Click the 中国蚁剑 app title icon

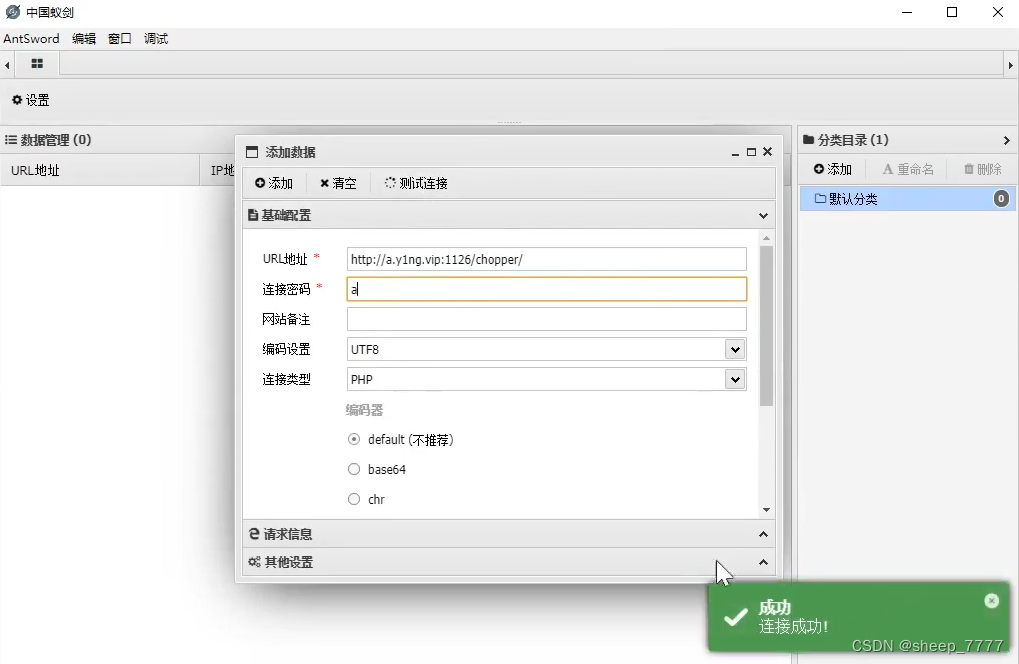tap(12, 12)
